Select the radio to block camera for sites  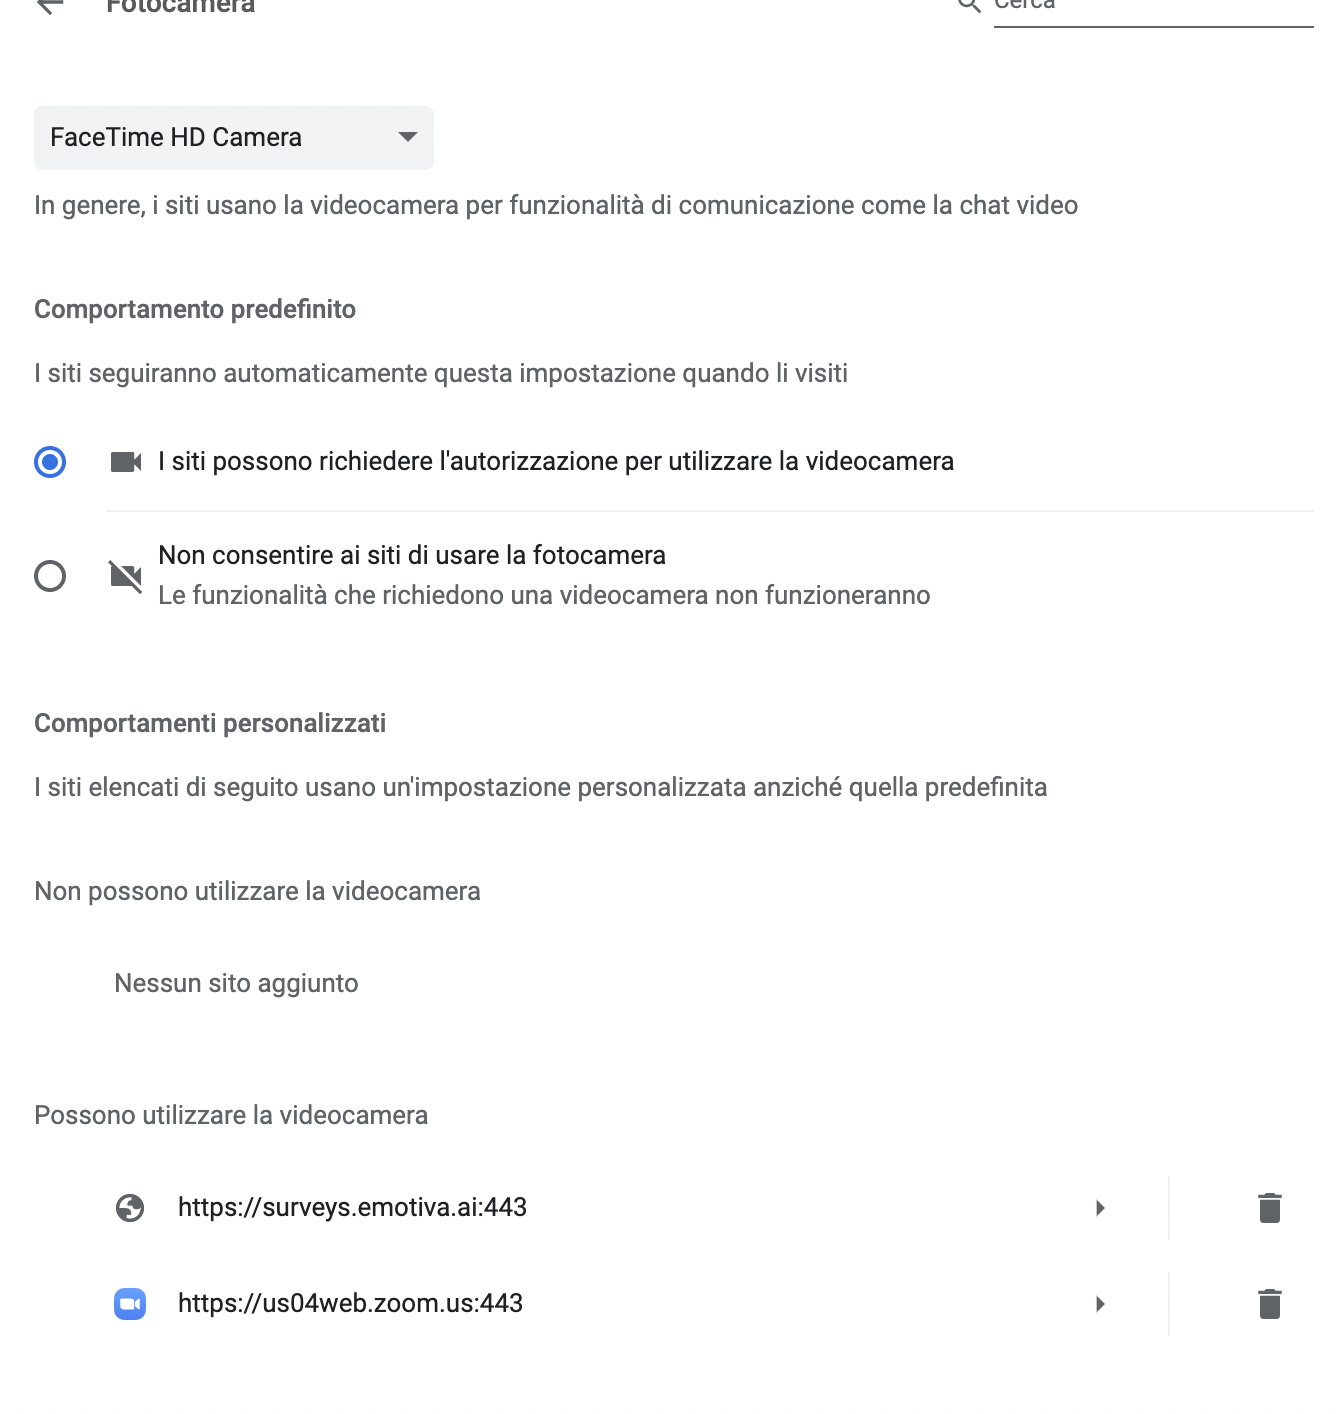(50, 576)
